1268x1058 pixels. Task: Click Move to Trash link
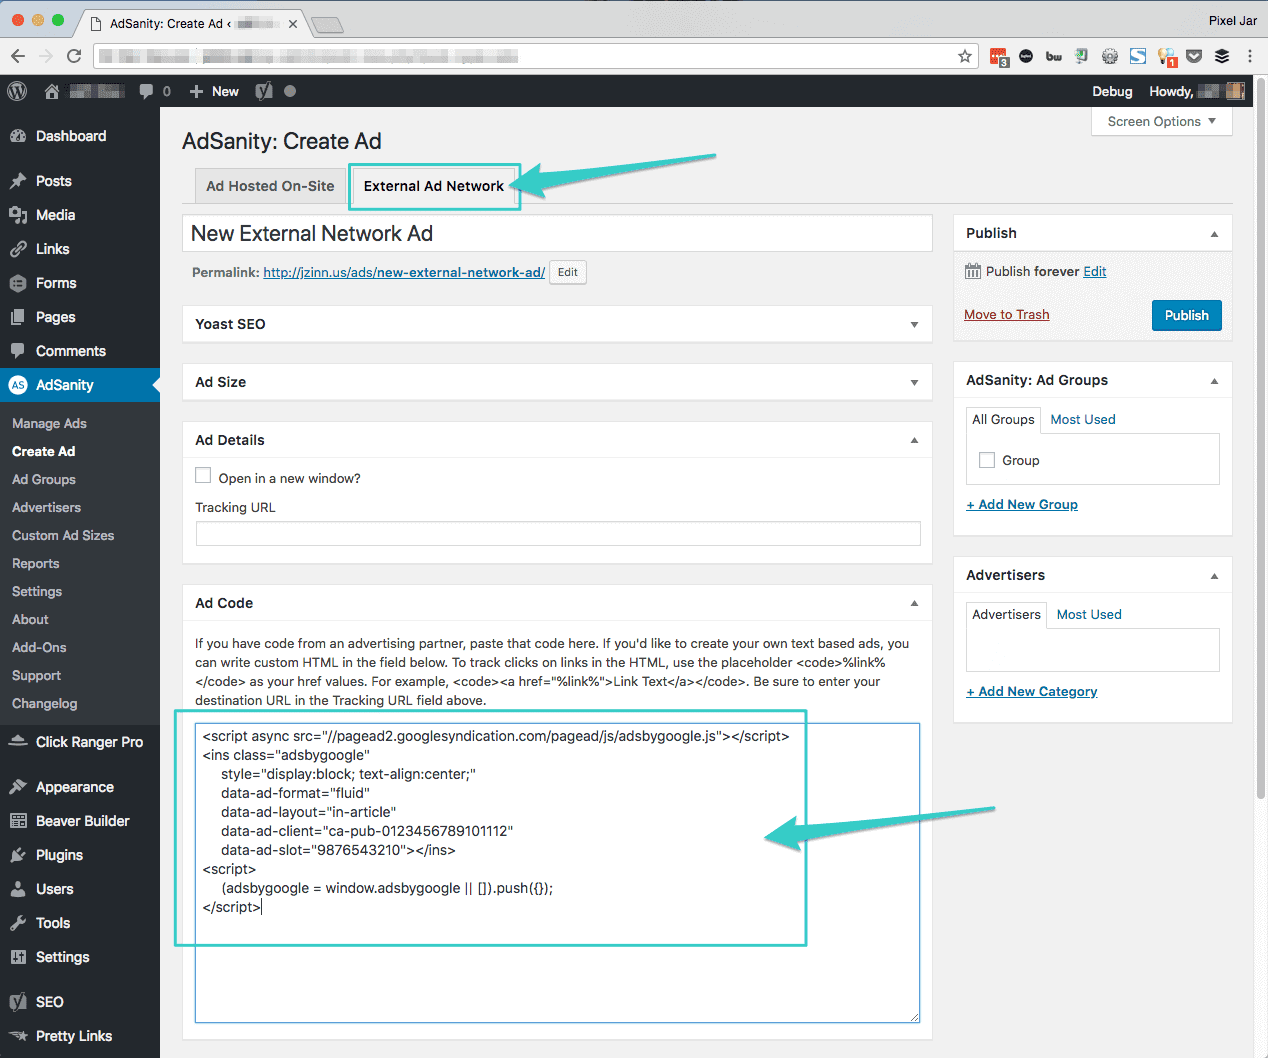(x=1006, y=314)
